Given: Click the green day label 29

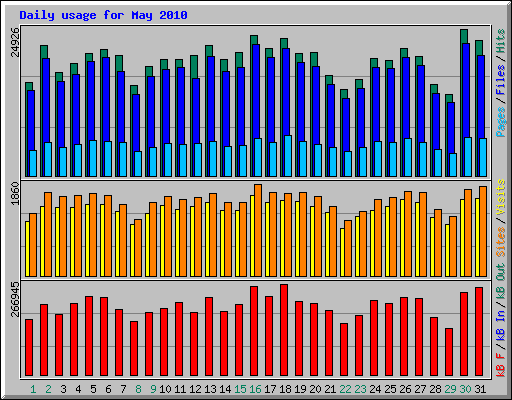Looking at the screenshot, I should (450, 389).
